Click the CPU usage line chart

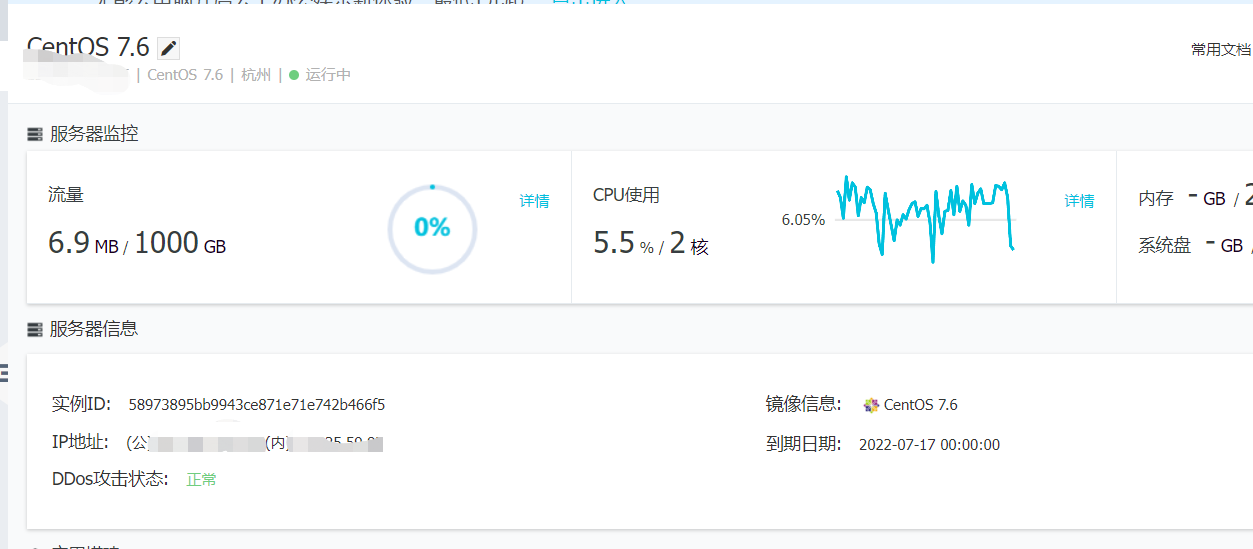[x=925, y=218]
